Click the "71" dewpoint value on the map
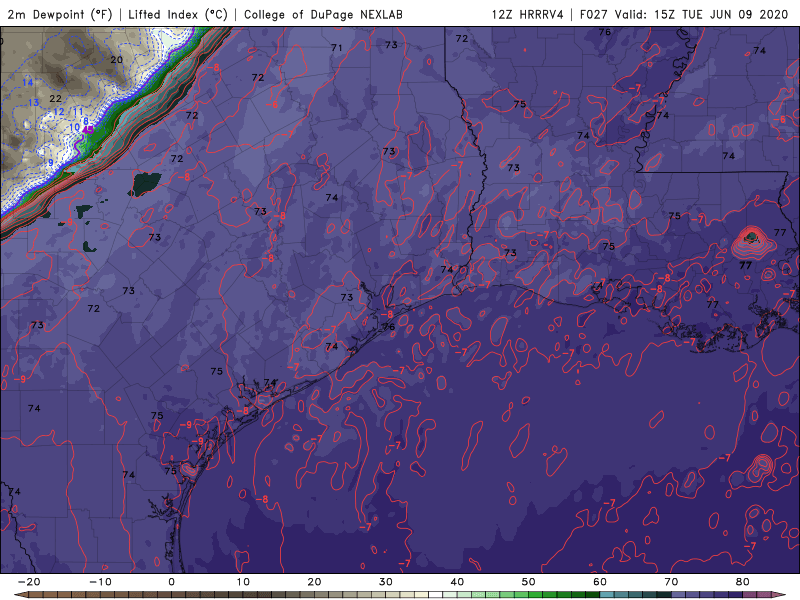This screenshot has height=600, width=800. [x=336, y=48]
